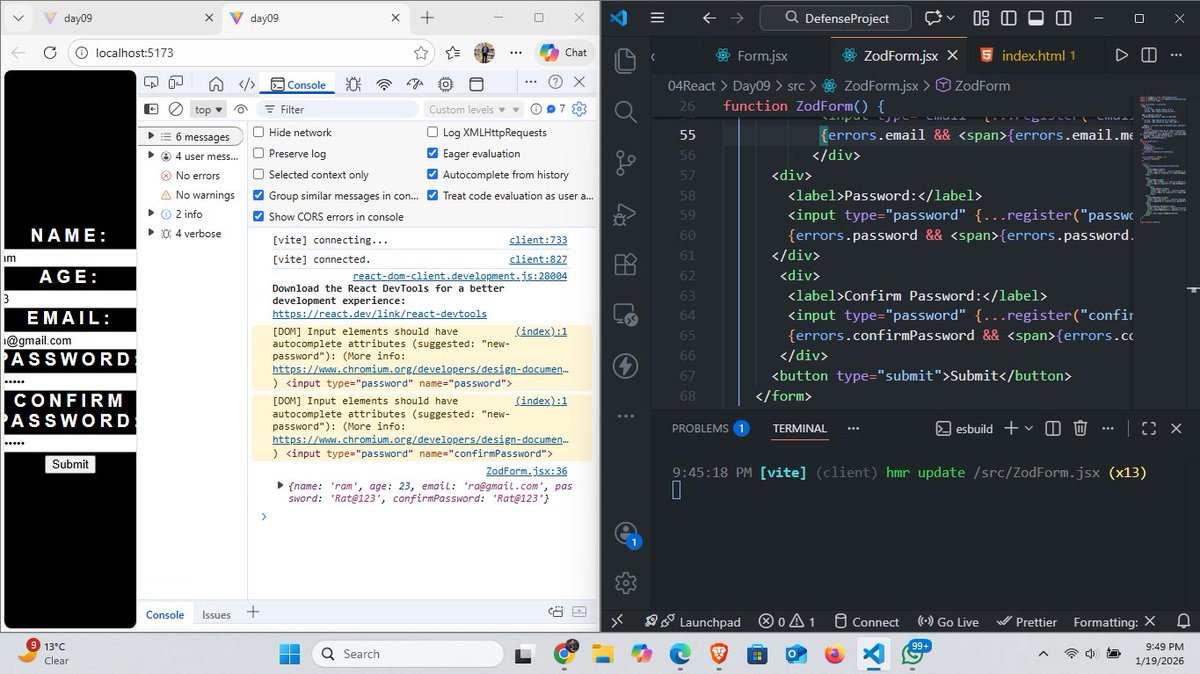Kill terminal with the trash icon

(x=1080, y=428)
